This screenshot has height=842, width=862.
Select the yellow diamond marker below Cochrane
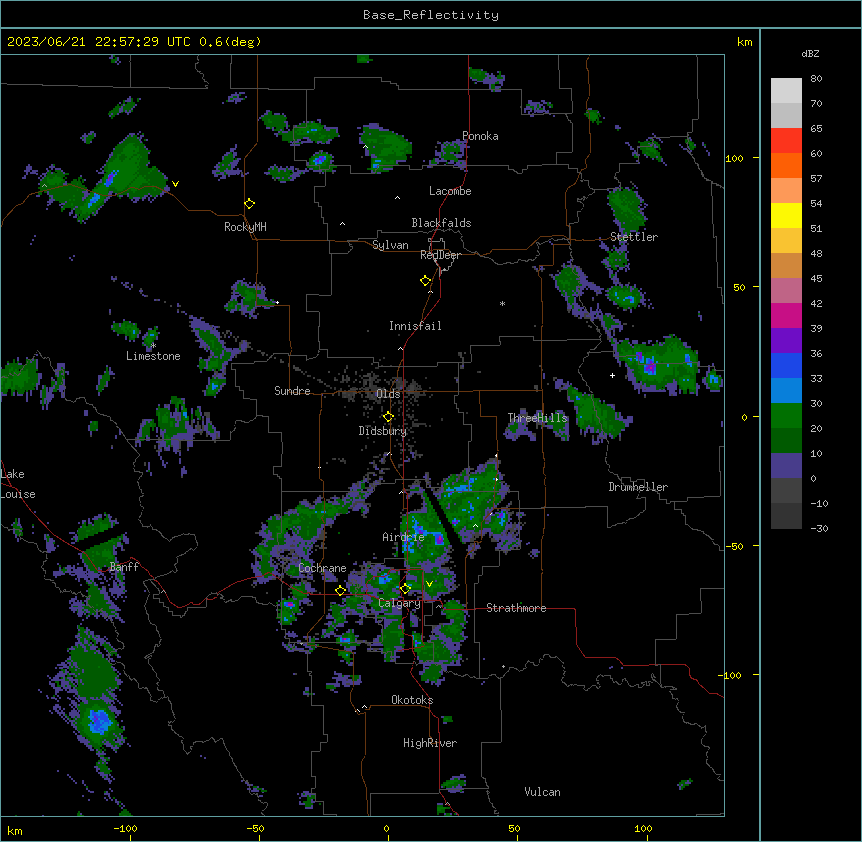coord(340,591)
